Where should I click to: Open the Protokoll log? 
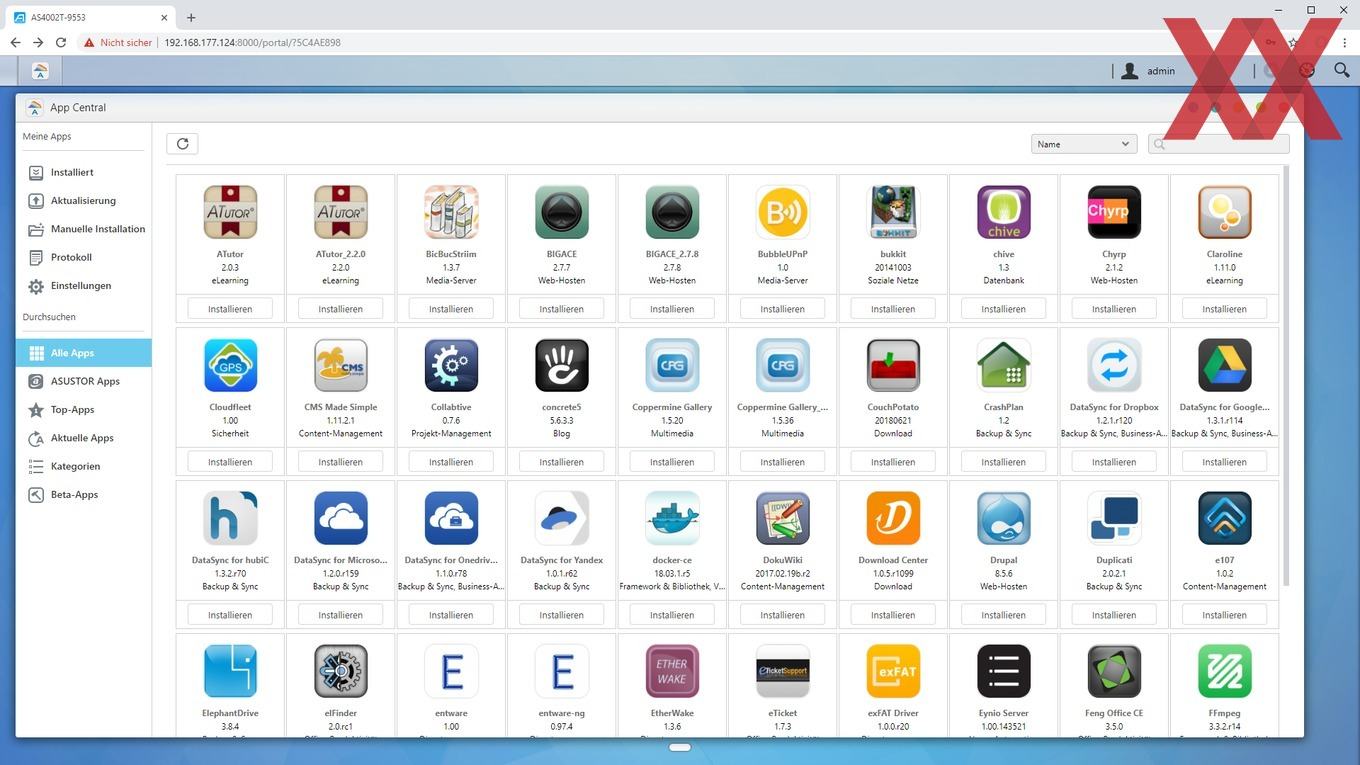click(x=83, y=257)
